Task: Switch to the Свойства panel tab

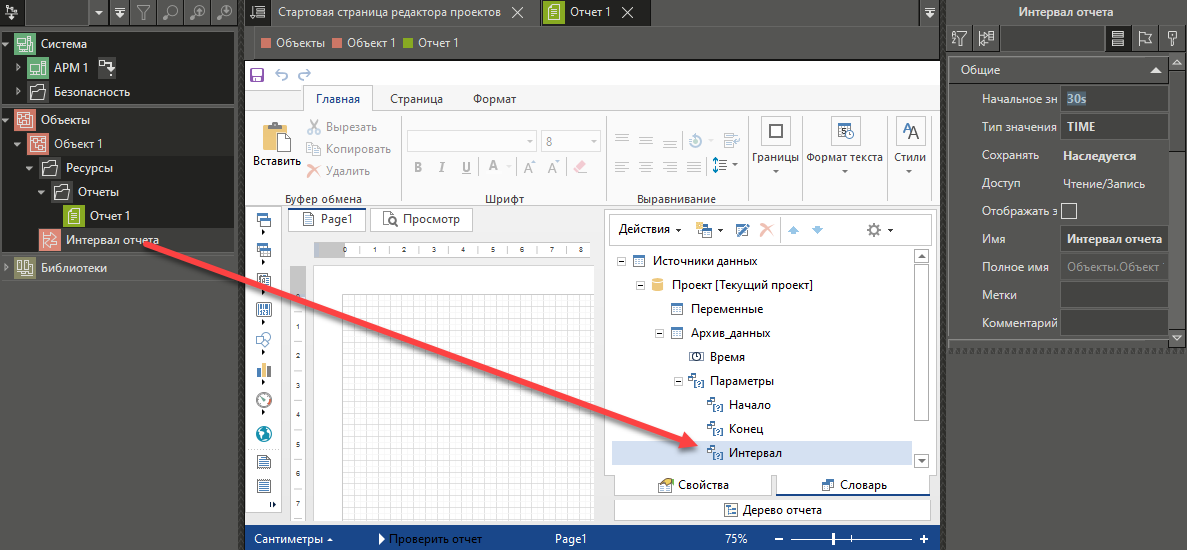Action: click(x=693, y=485)
